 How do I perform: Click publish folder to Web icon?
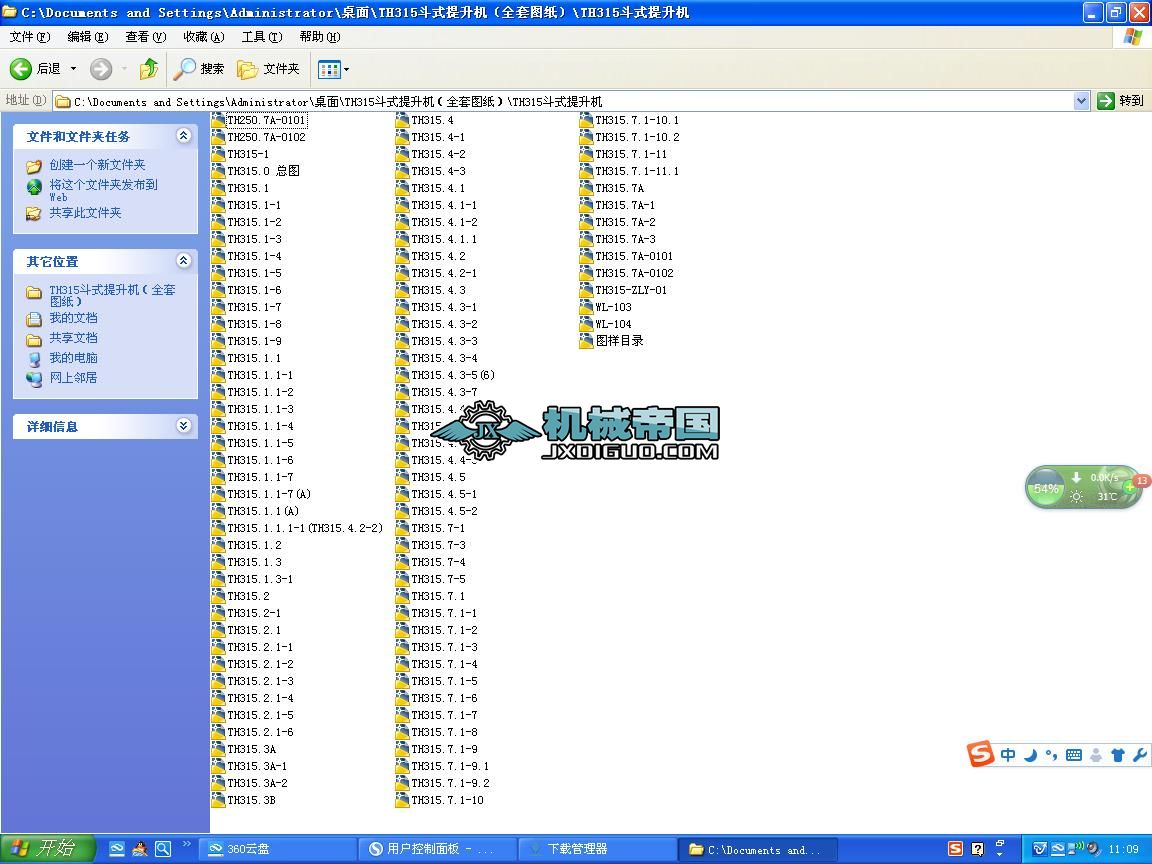point(34,187)
